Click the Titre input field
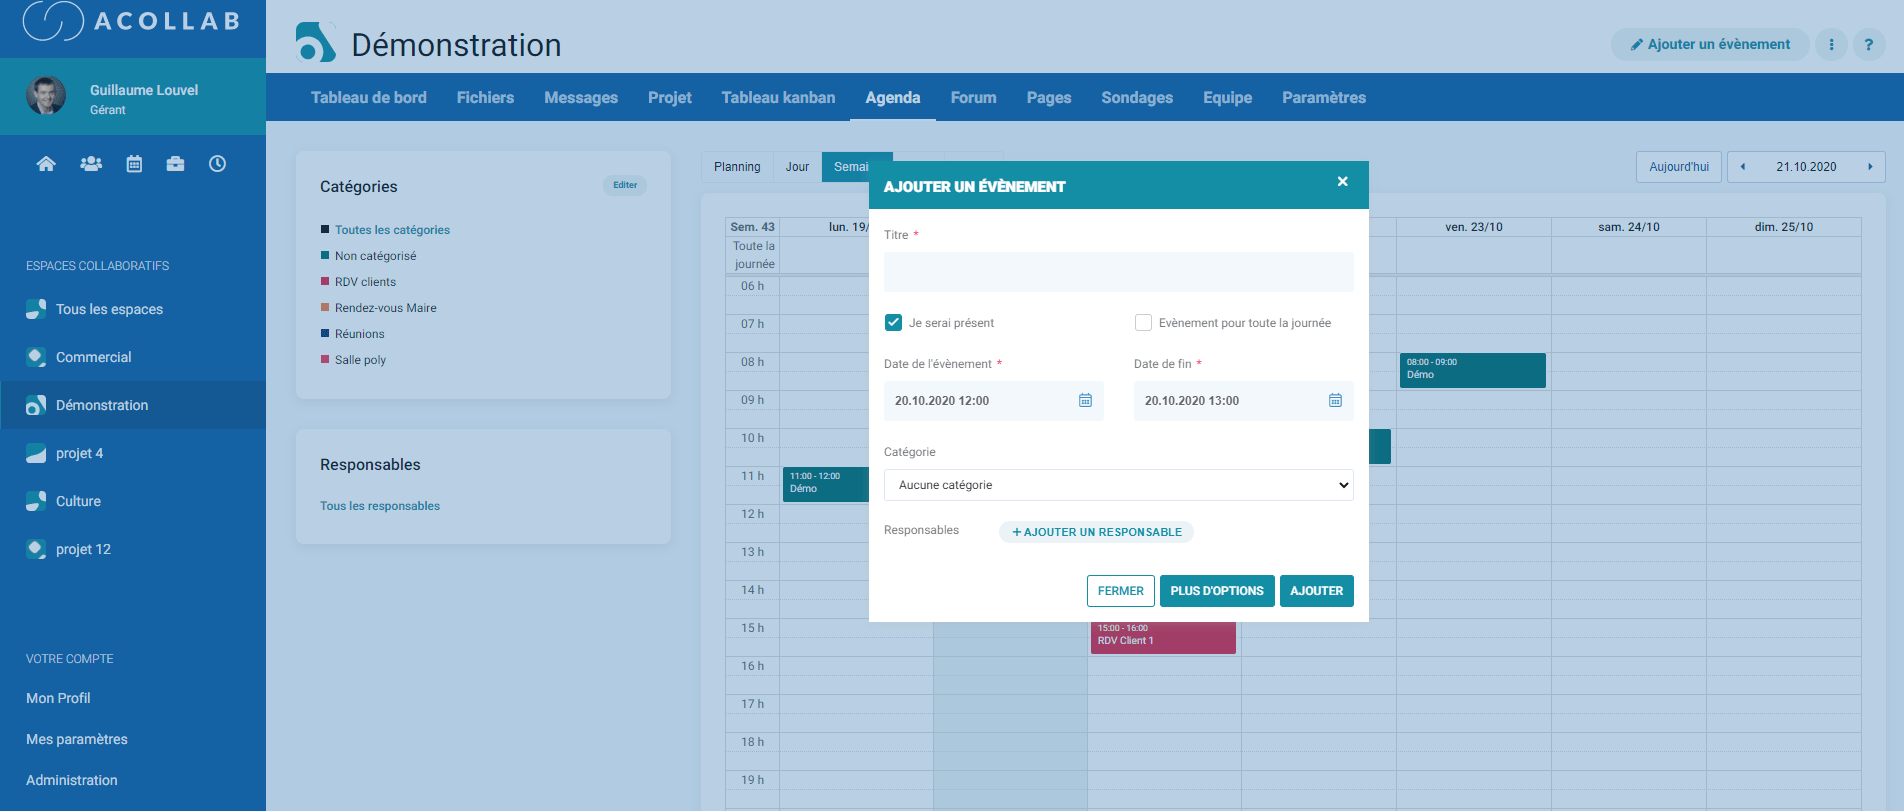Image resolution: width=1904 pixels, height=811 pixels. 1118,272
